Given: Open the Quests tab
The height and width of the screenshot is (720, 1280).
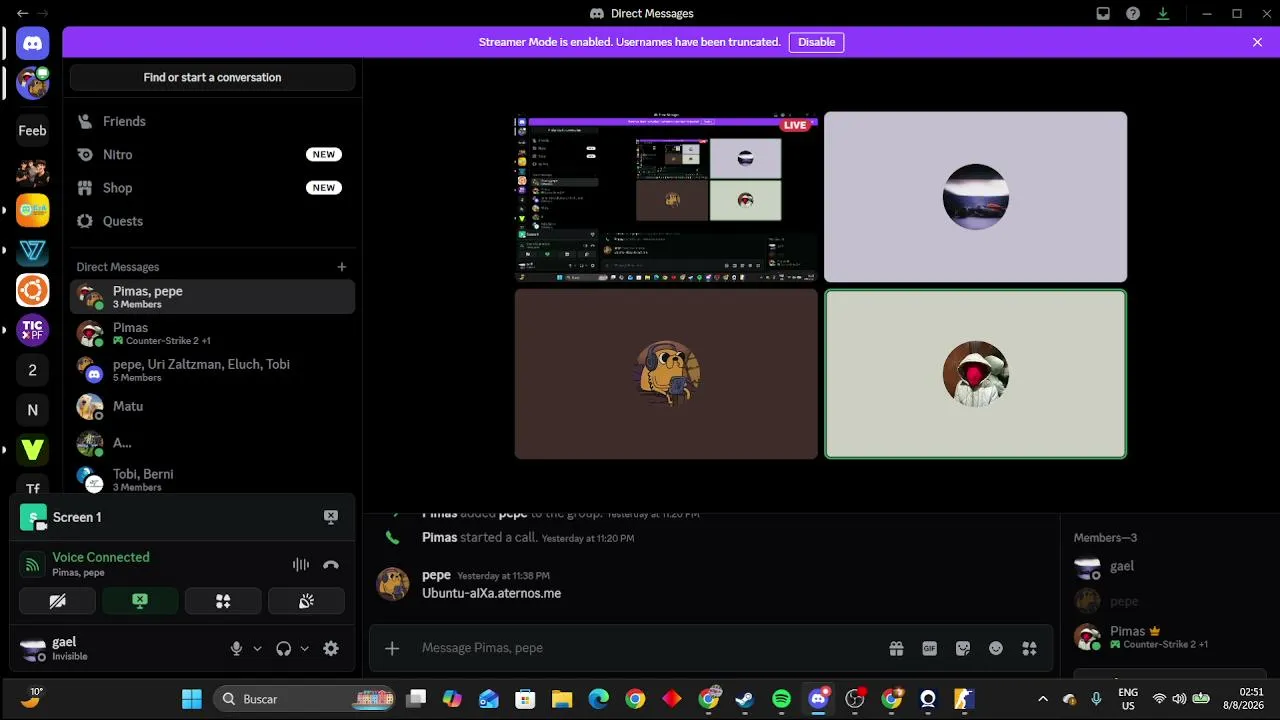Looking at the screenshot, I should [x=212, y=221].
